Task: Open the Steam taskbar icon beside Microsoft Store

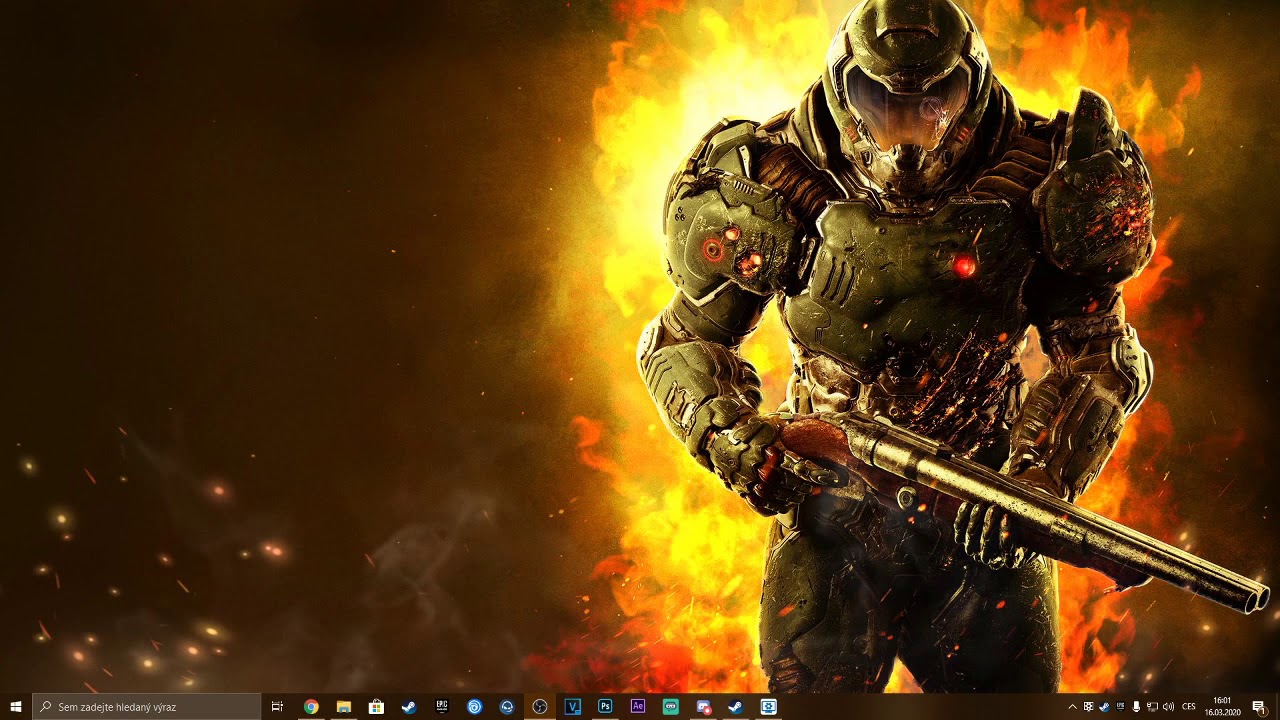Action: 409,707
